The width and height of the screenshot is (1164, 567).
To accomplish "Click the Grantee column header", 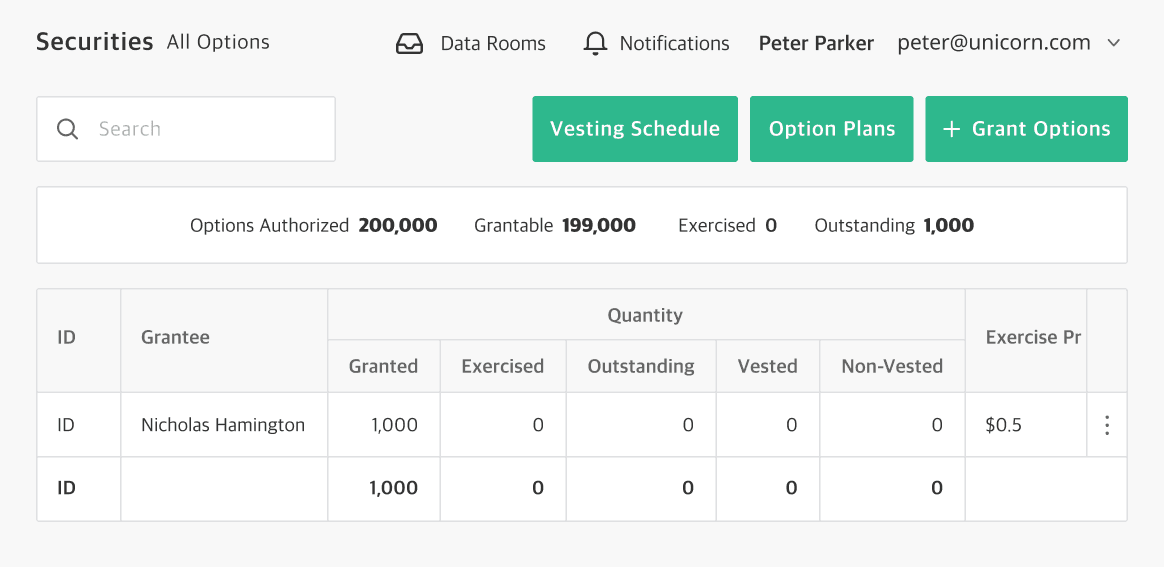I will pos(176,338).
